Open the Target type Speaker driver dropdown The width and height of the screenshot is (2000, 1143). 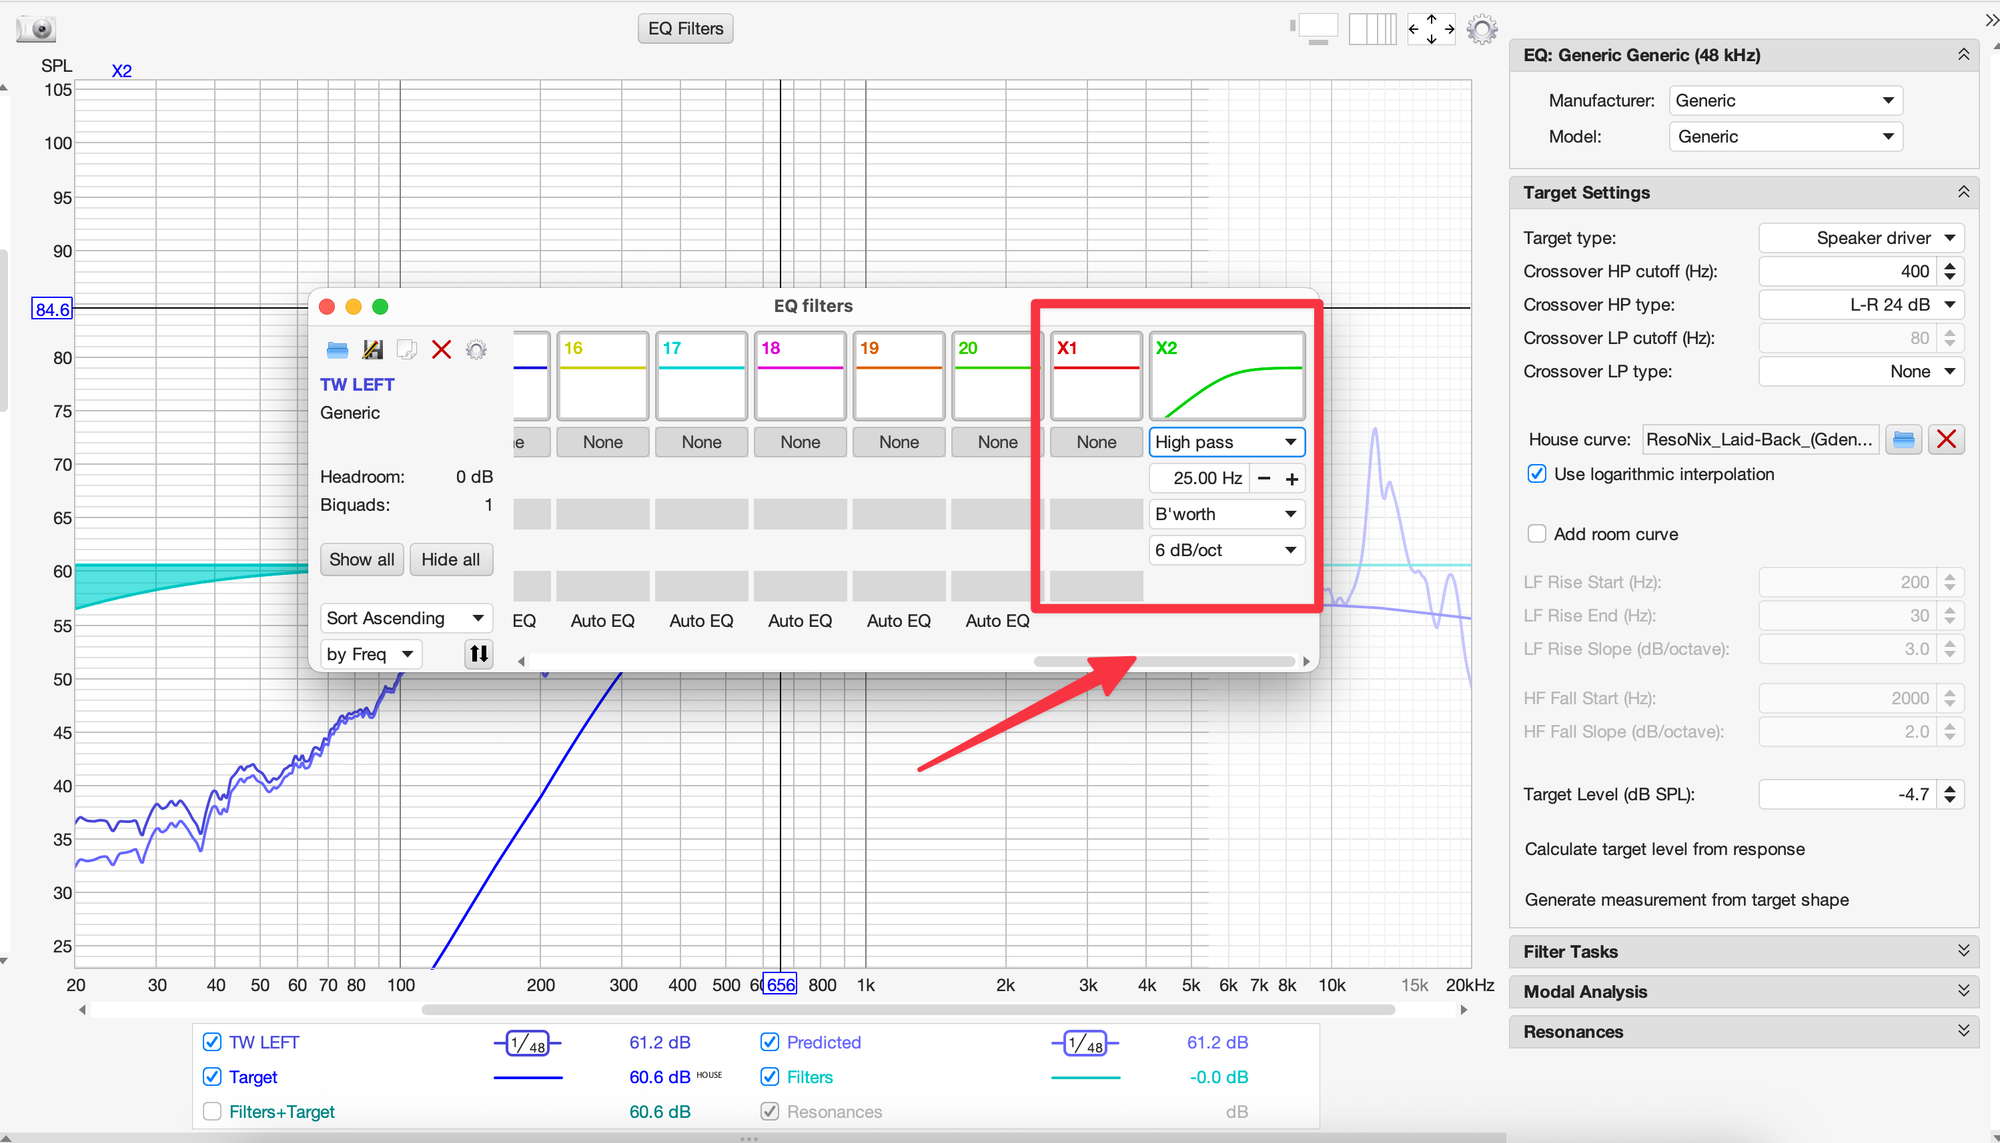pos(1861,238)
